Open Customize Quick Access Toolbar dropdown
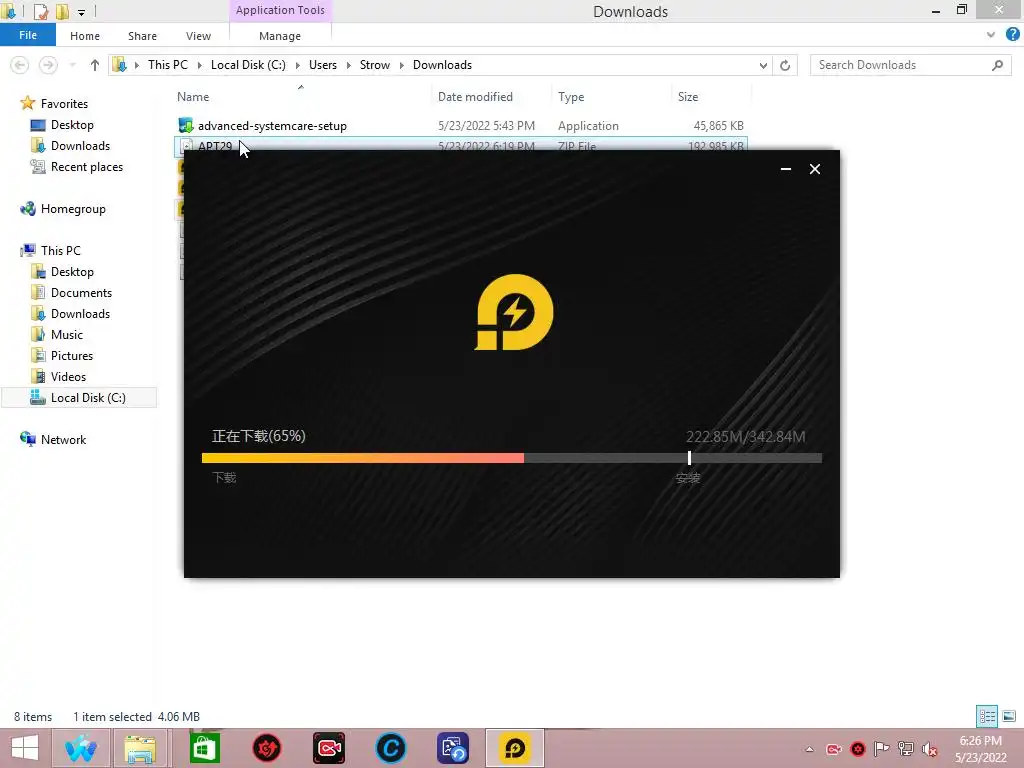 point(82,12)
